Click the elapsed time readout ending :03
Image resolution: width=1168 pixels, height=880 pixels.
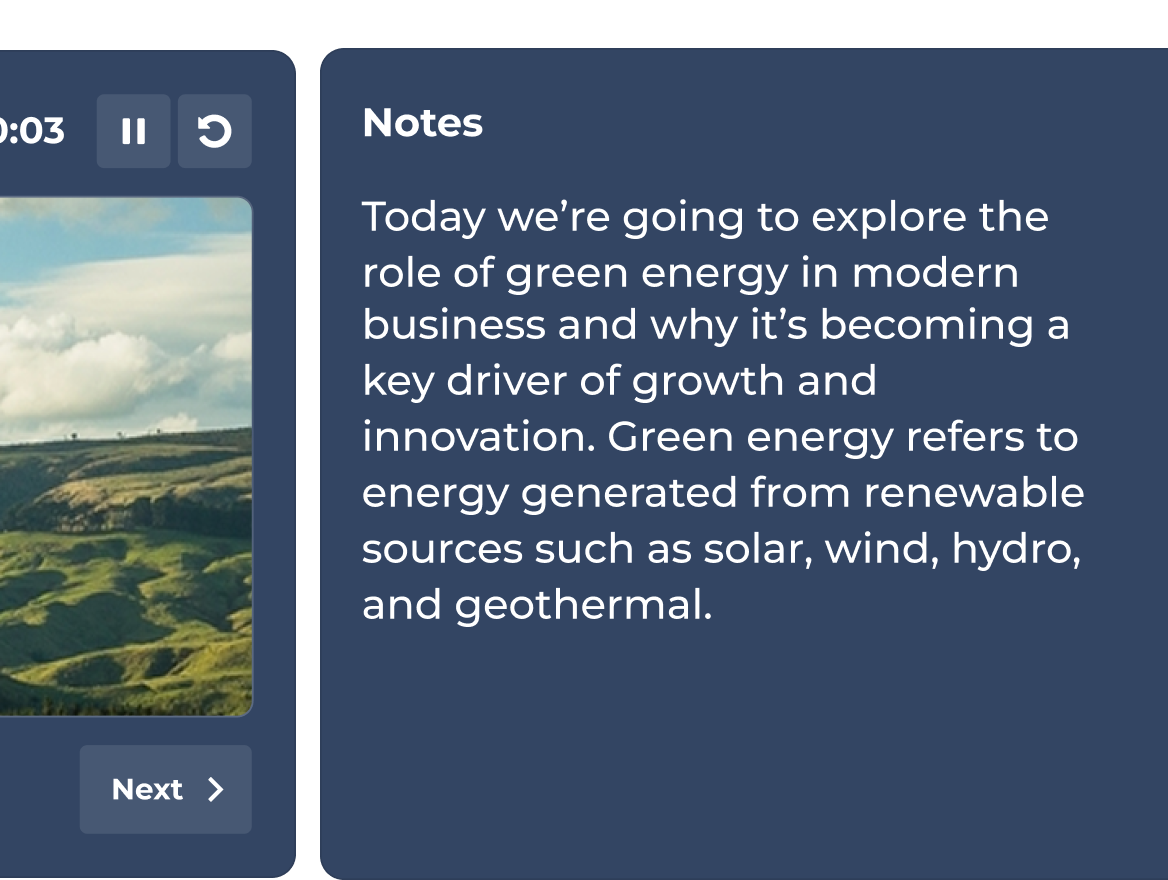point(32,131)
